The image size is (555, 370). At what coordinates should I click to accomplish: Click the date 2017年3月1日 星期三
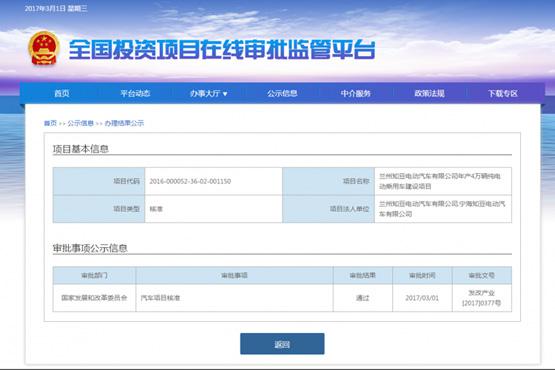click(x=56, y=8)
